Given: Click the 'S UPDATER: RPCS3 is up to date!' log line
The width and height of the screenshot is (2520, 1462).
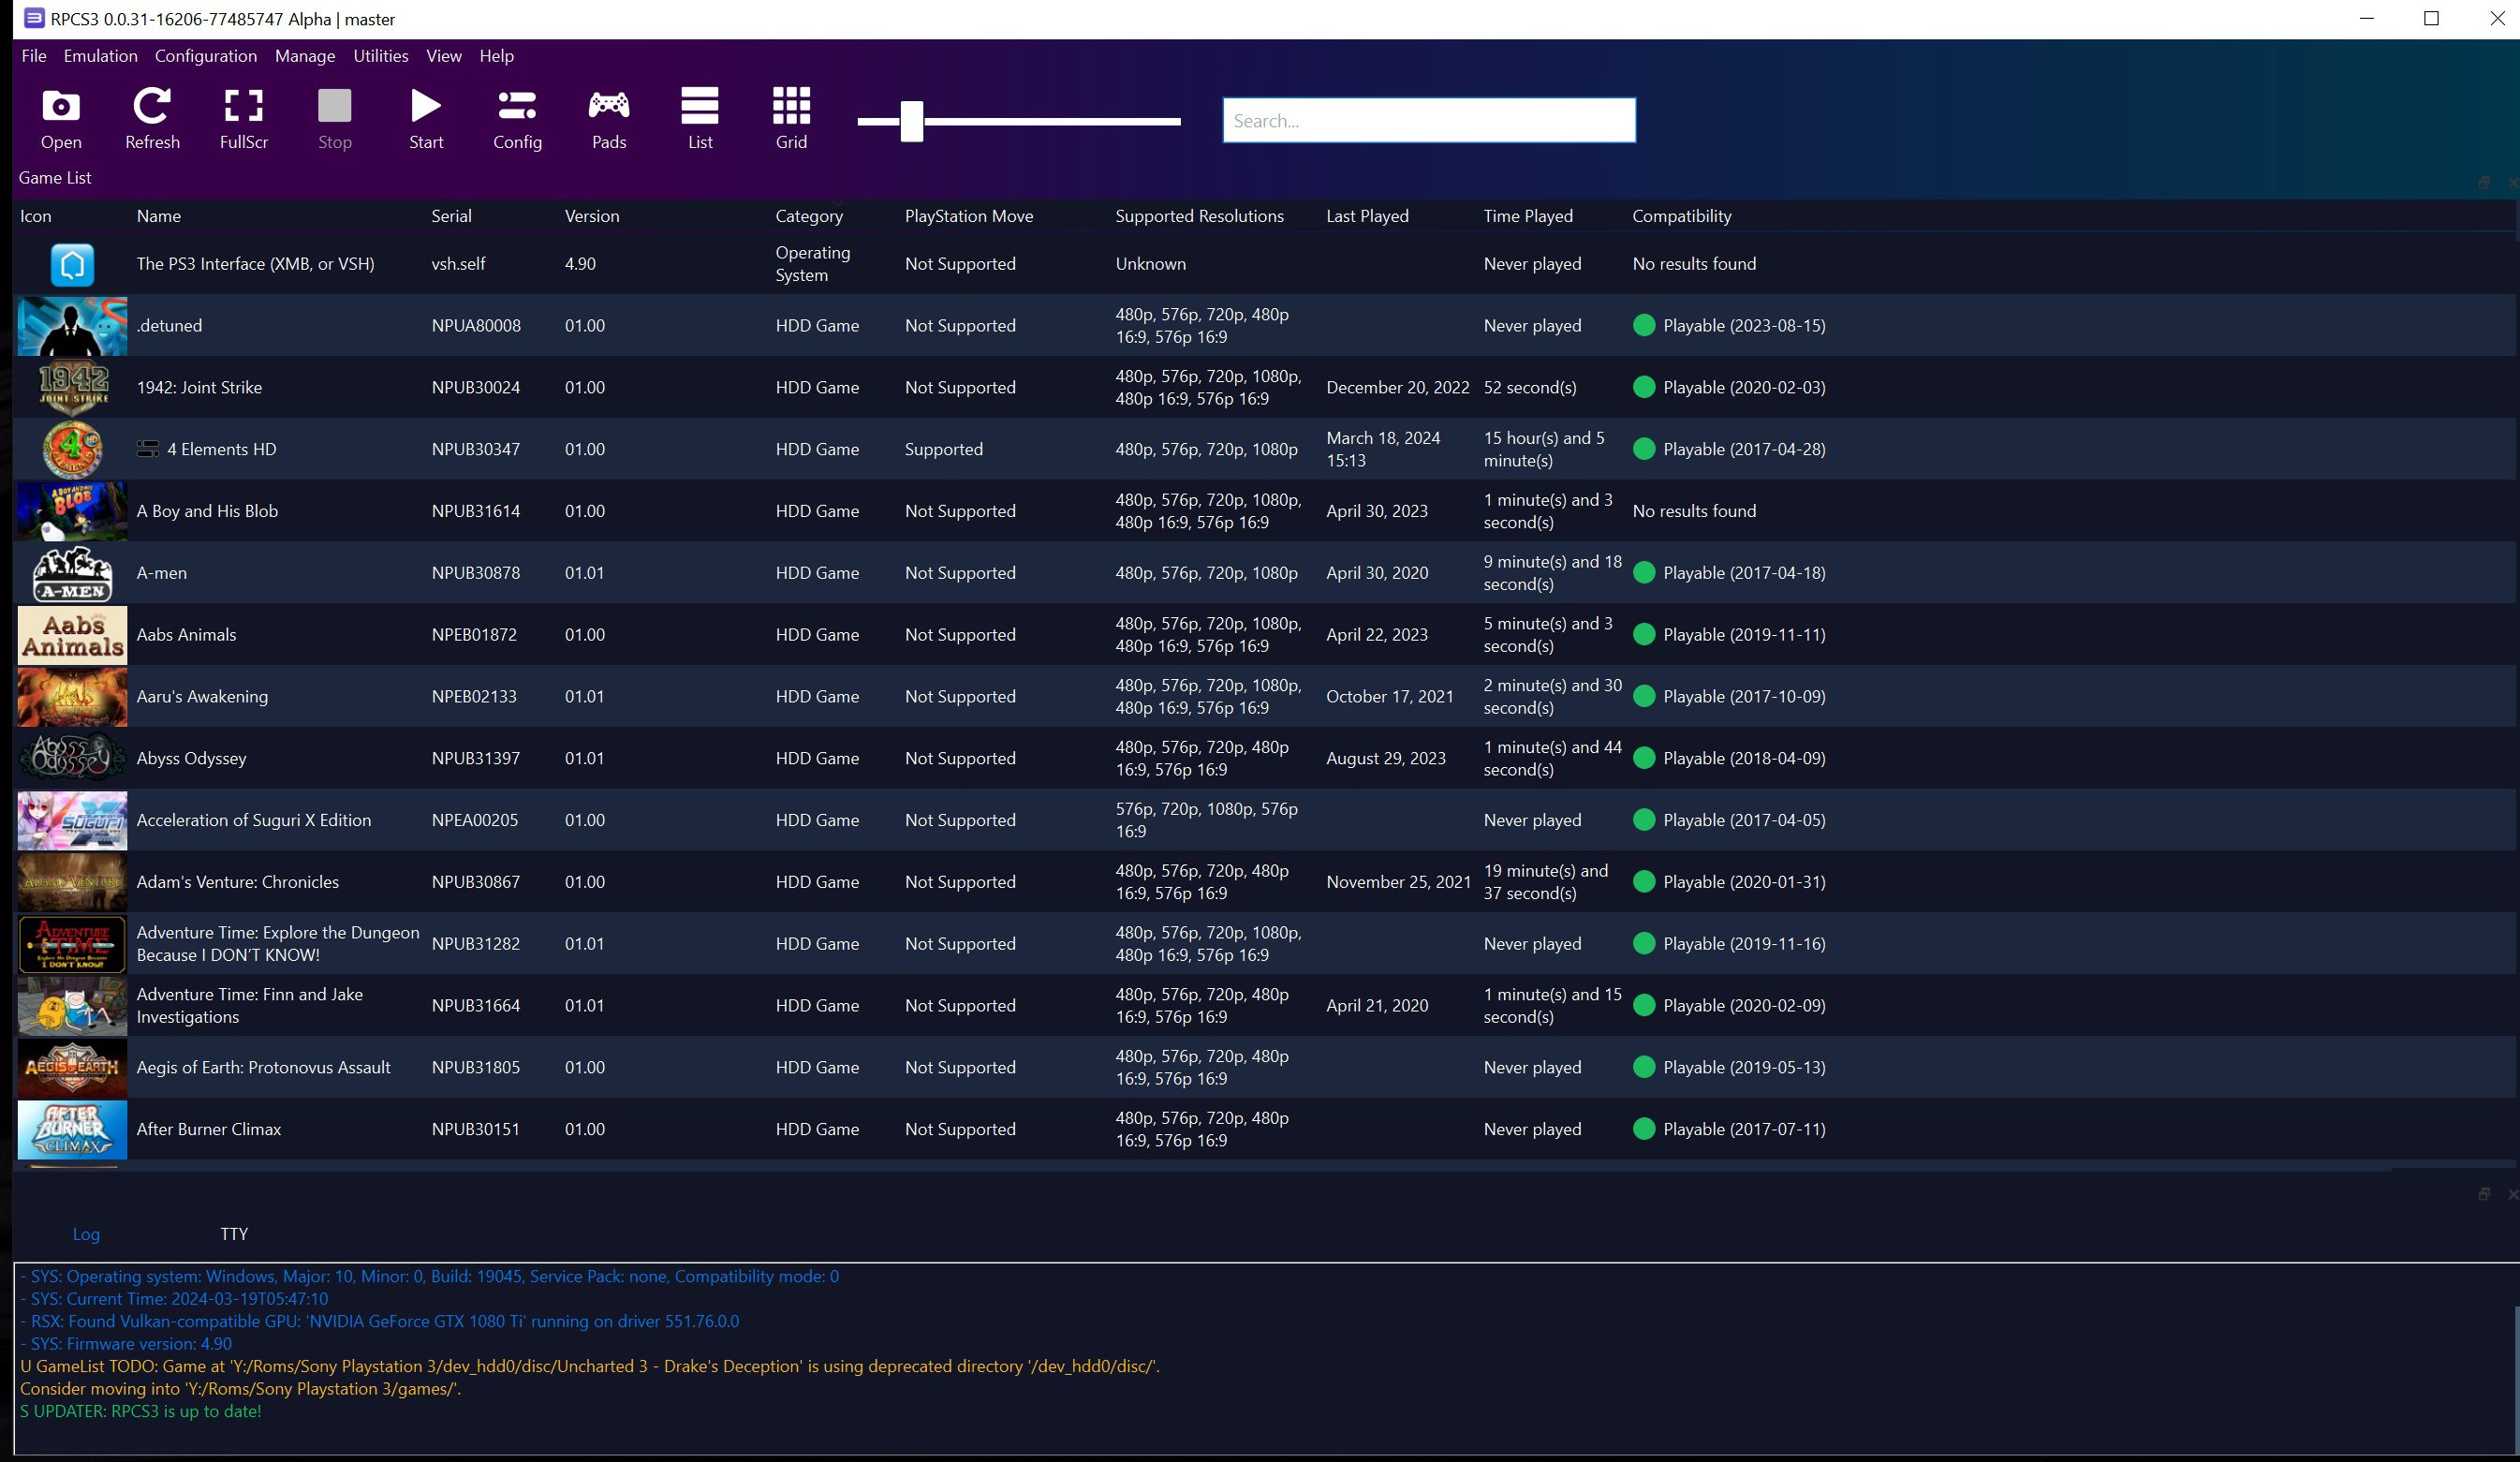Looking at the screenshot, I should (141, 1411).
